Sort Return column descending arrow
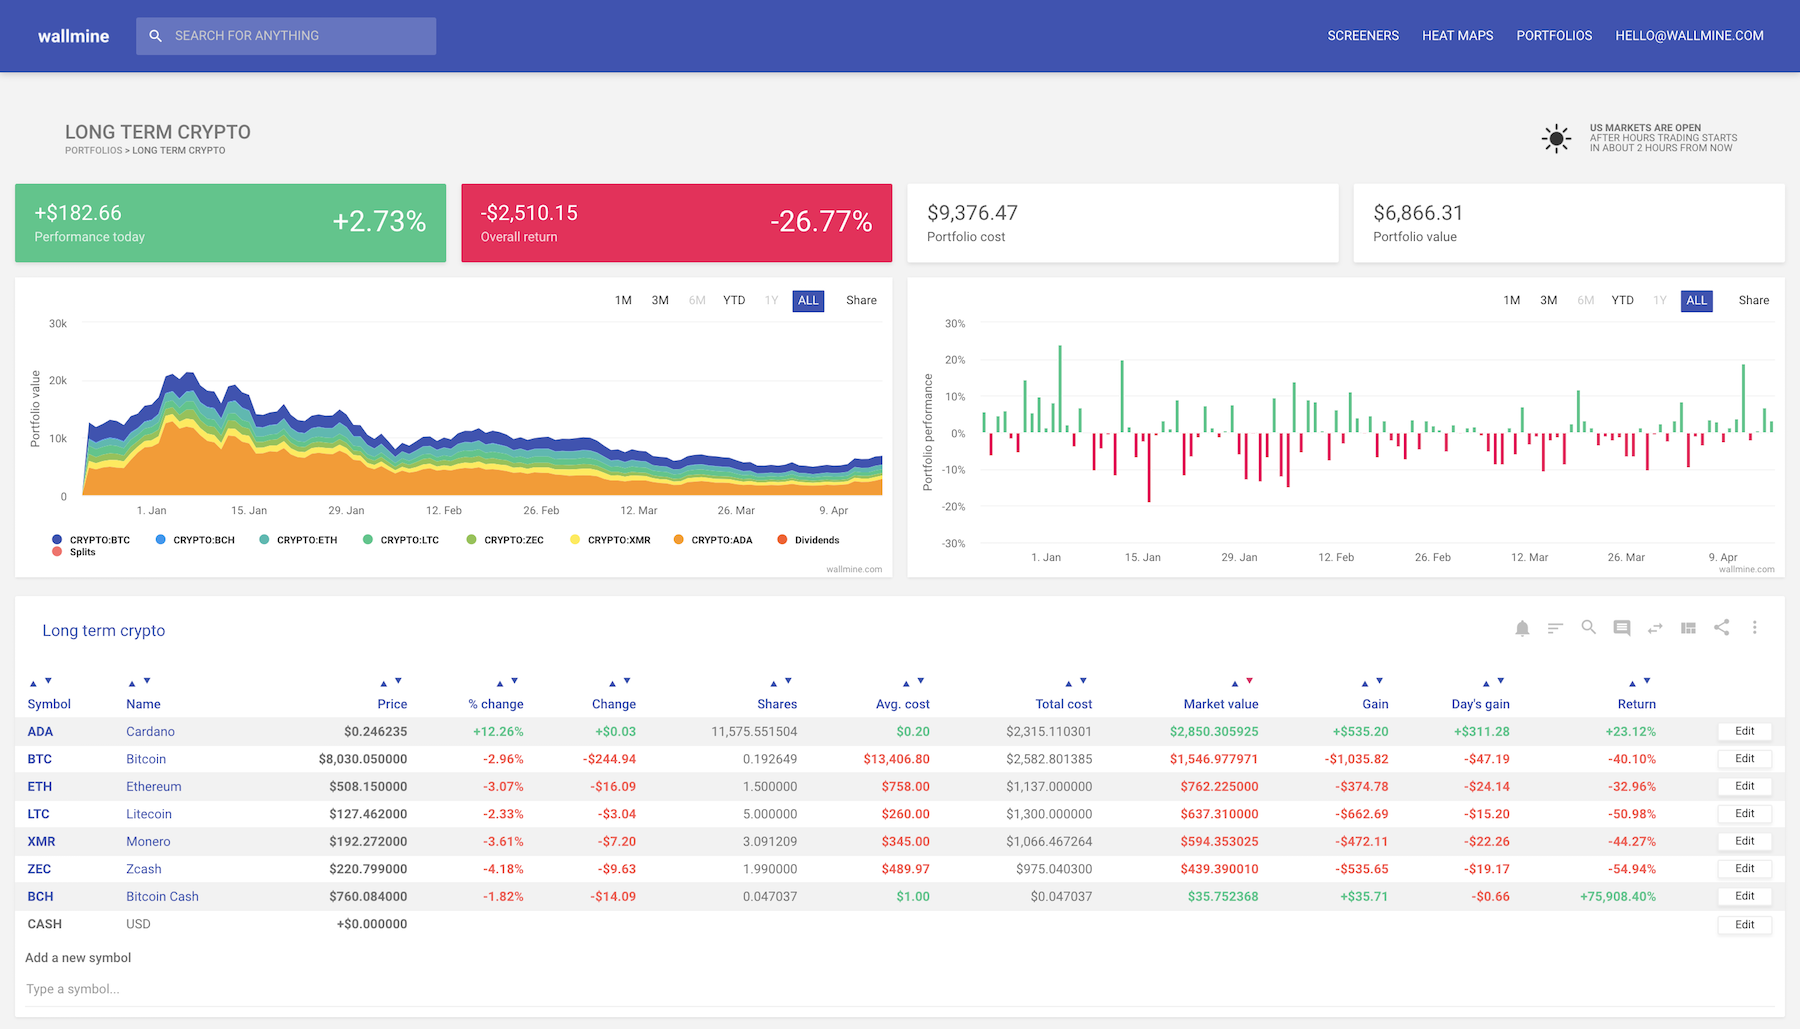 coord(1647,681)
